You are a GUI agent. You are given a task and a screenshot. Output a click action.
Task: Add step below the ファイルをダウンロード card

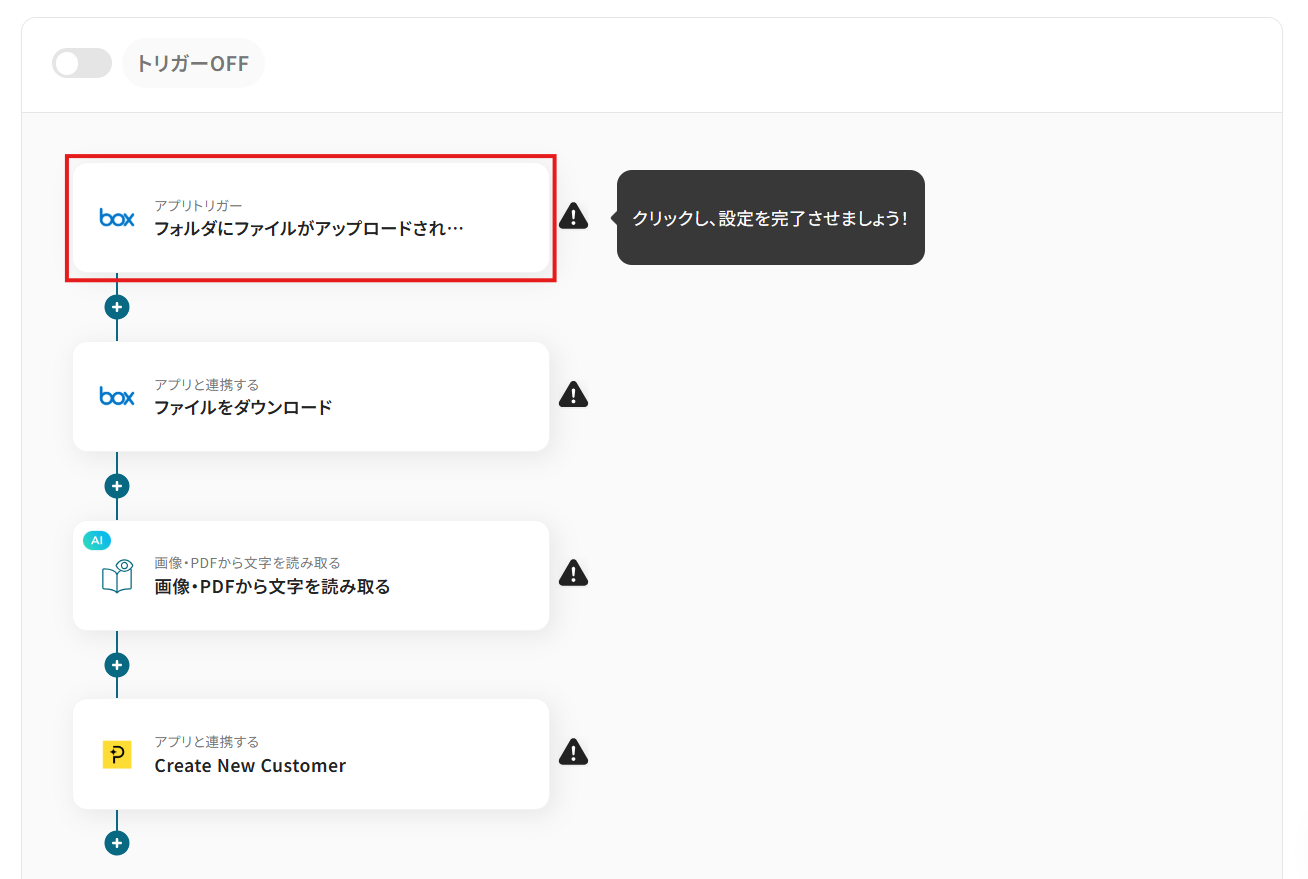point(117,486)
